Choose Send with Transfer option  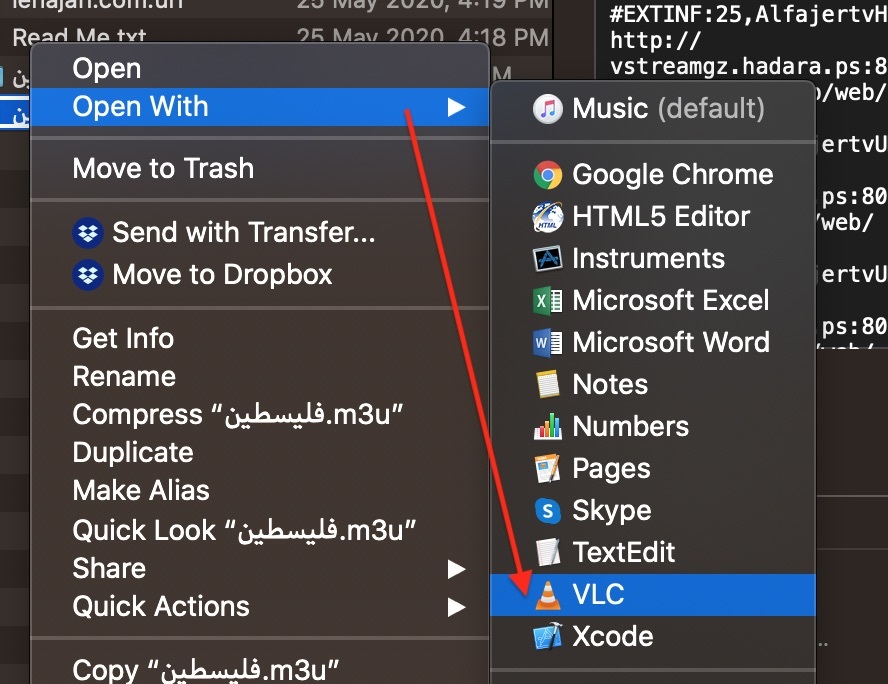point(243,233)
